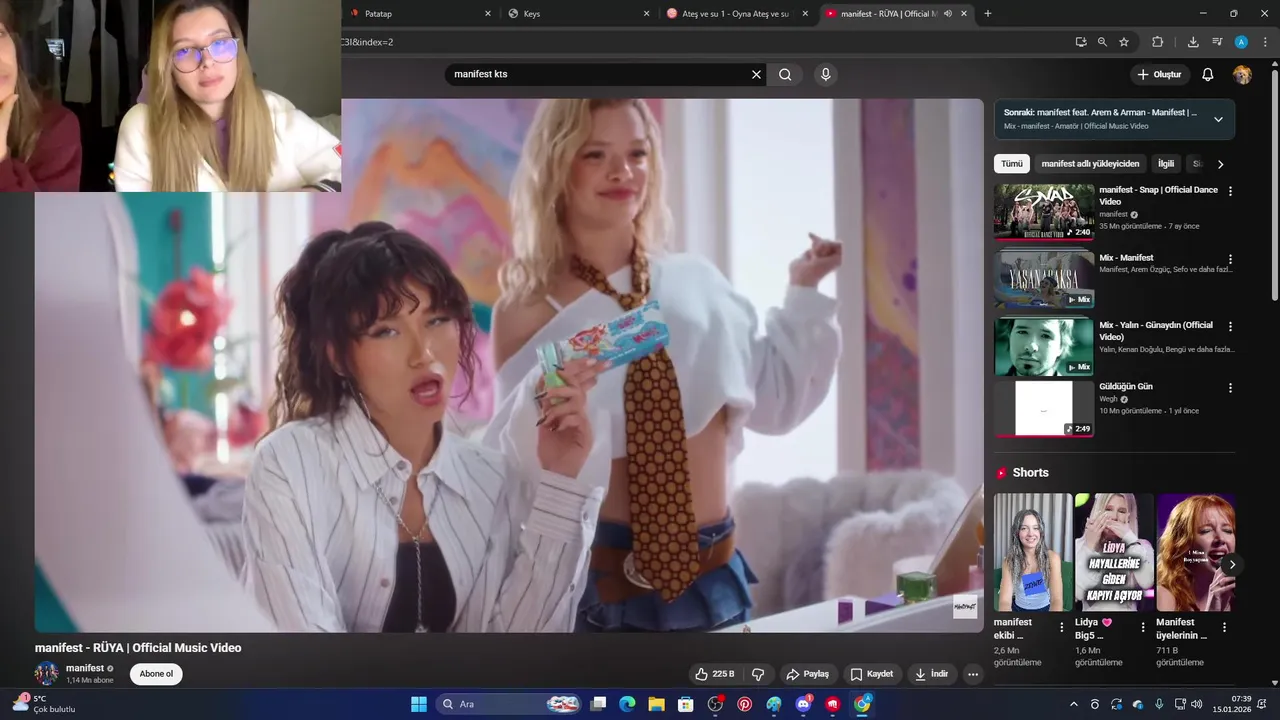The image size is (1280, 720).
Task: Close the Patatap tab
Action: click(x=488, y=14)
